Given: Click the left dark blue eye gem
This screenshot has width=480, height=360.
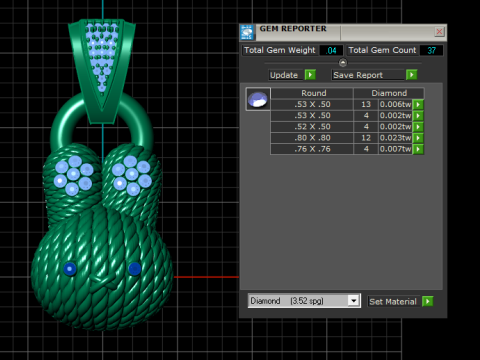Looking at the screenshot, I should point(70,269).
